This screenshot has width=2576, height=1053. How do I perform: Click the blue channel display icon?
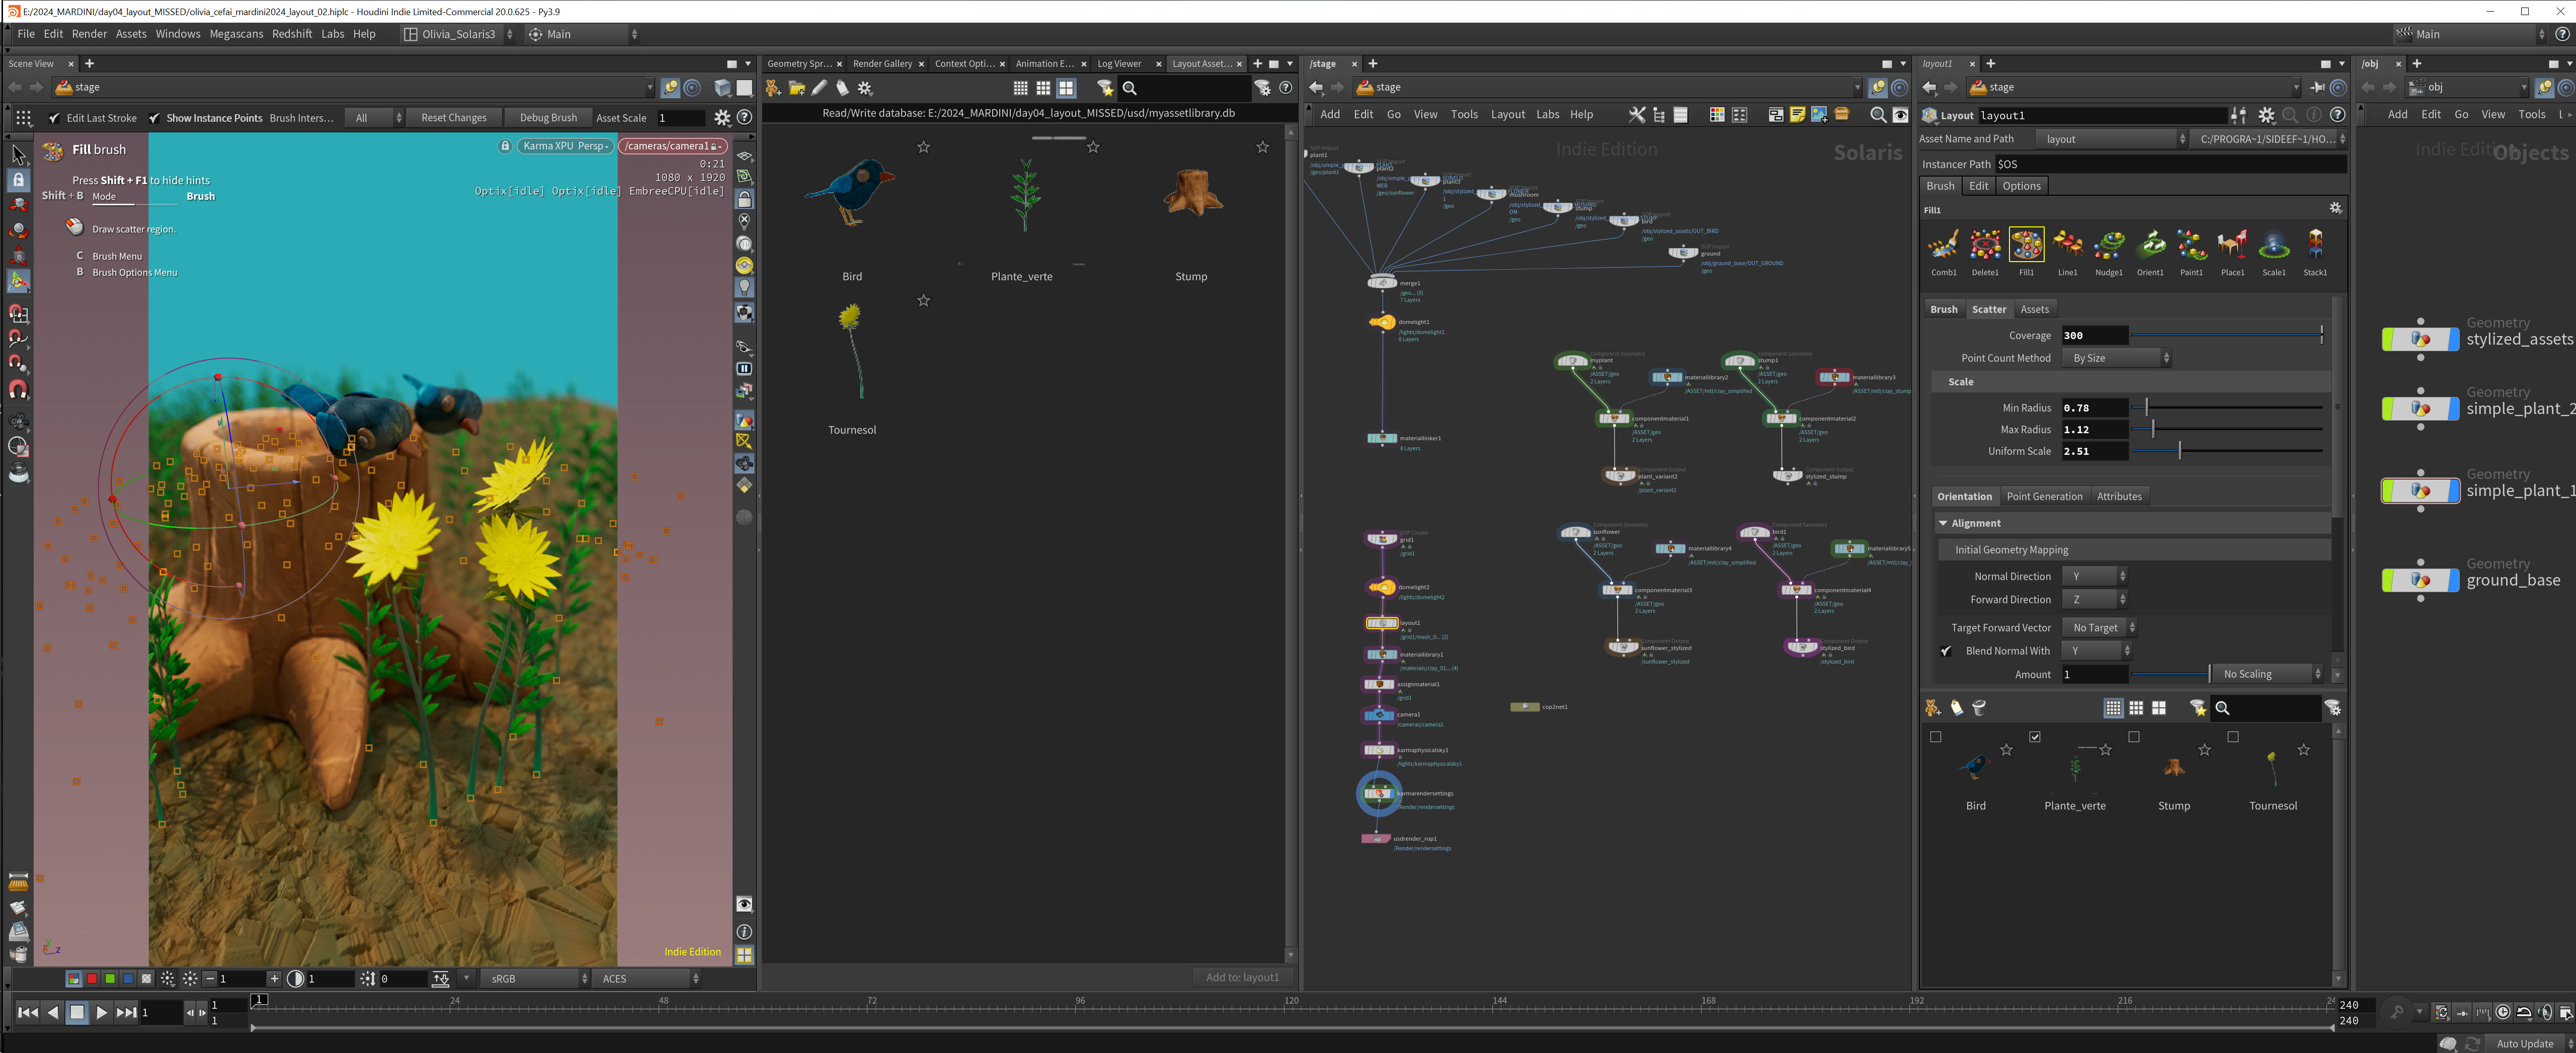[x=128, y=979]
